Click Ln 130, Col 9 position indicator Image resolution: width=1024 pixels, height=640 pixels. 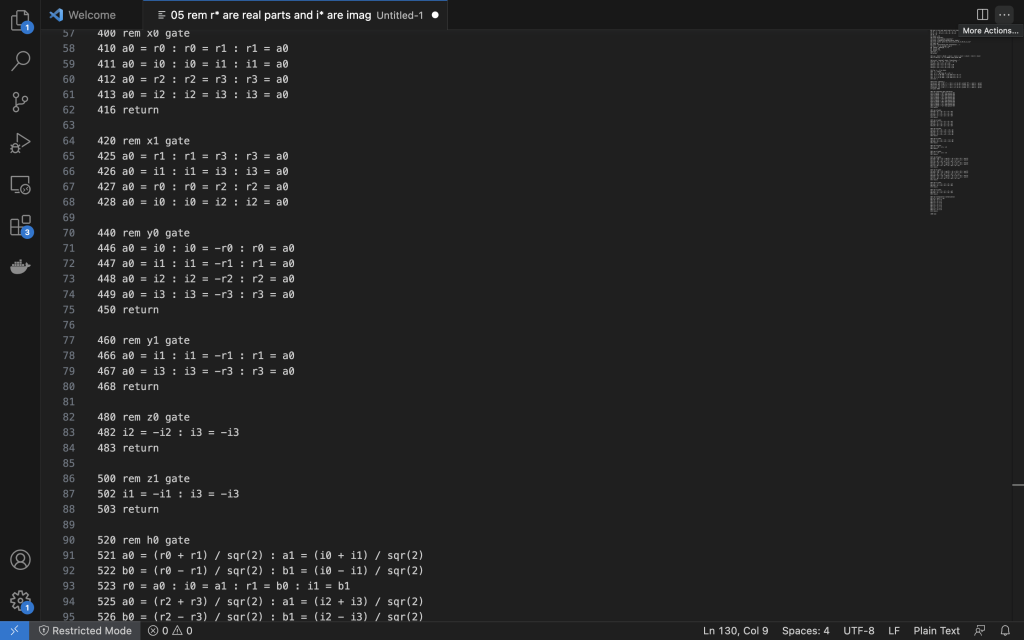point(735,631)
